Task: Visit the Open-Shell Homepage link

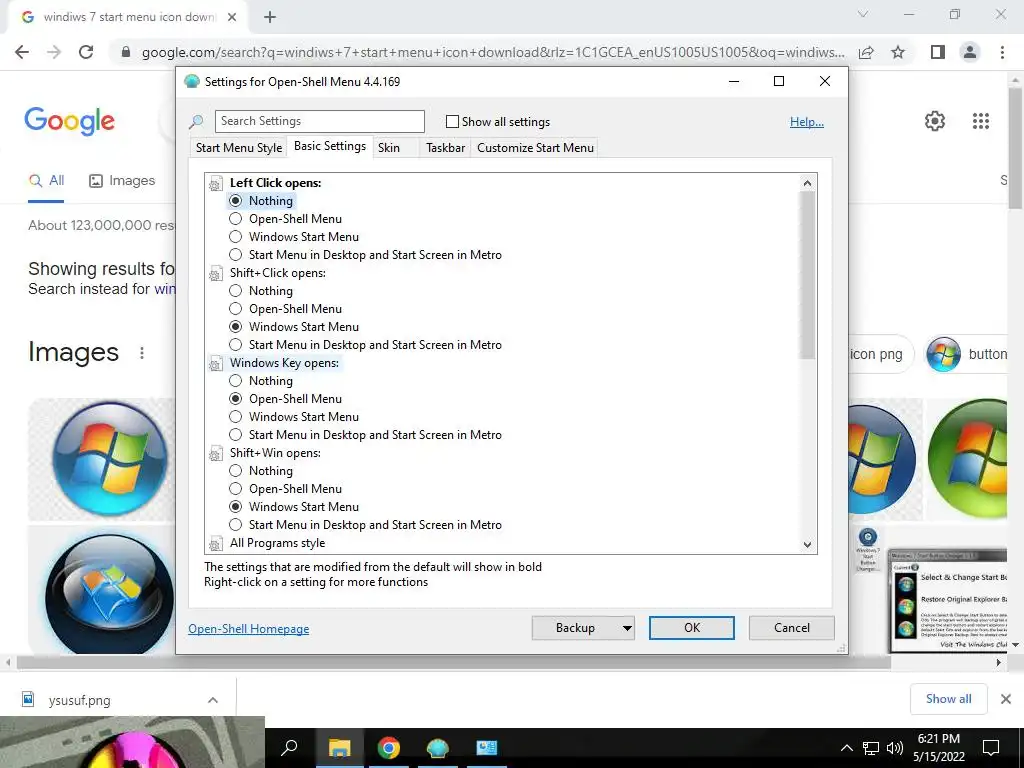Action: click(x=249, y=629)
